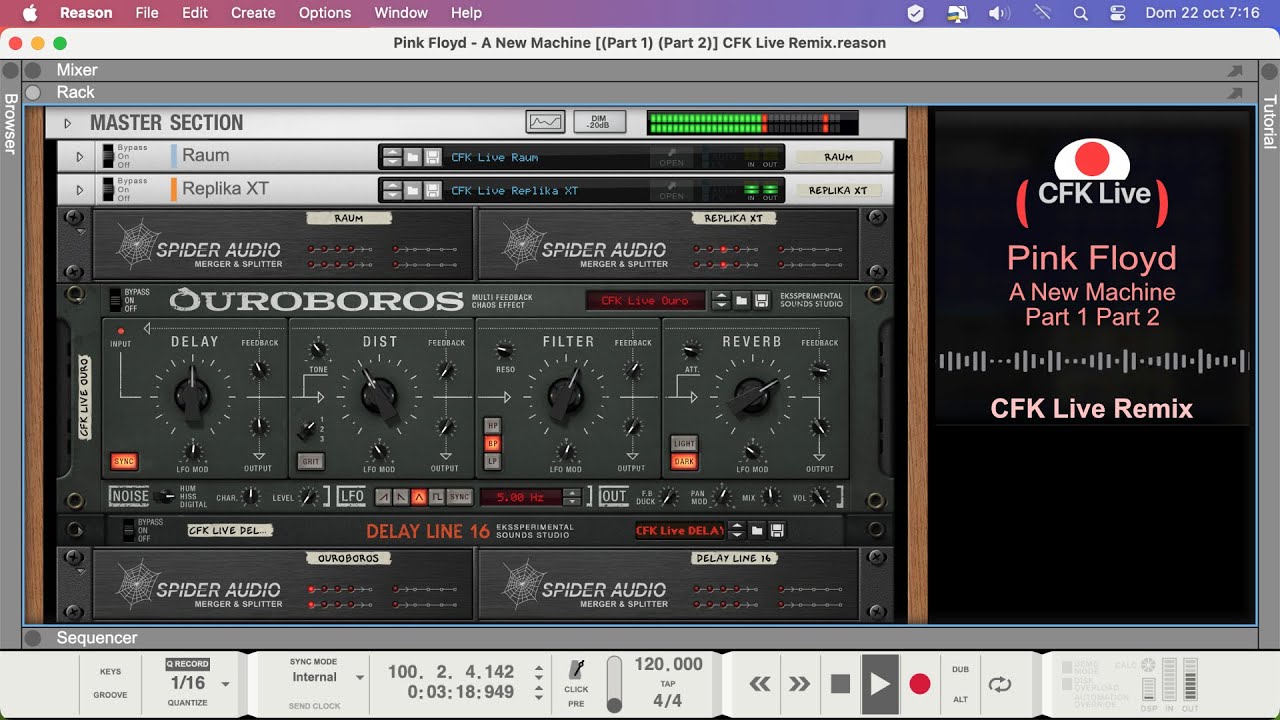Expand the Sequencer section
Image resolution: width=1280 pixels, height=720 pixels.
point(33,638)
